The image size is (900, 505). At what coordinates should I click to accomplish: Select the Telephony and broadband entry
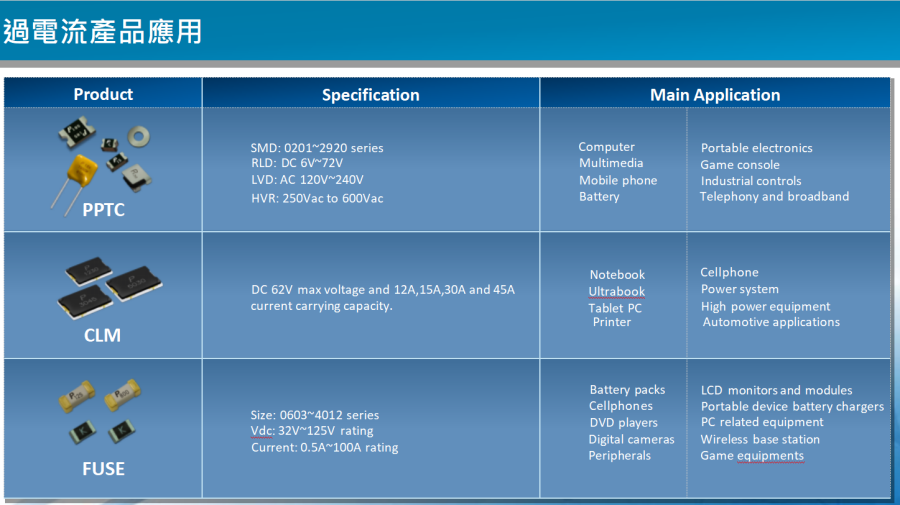(x=774, y=197)
